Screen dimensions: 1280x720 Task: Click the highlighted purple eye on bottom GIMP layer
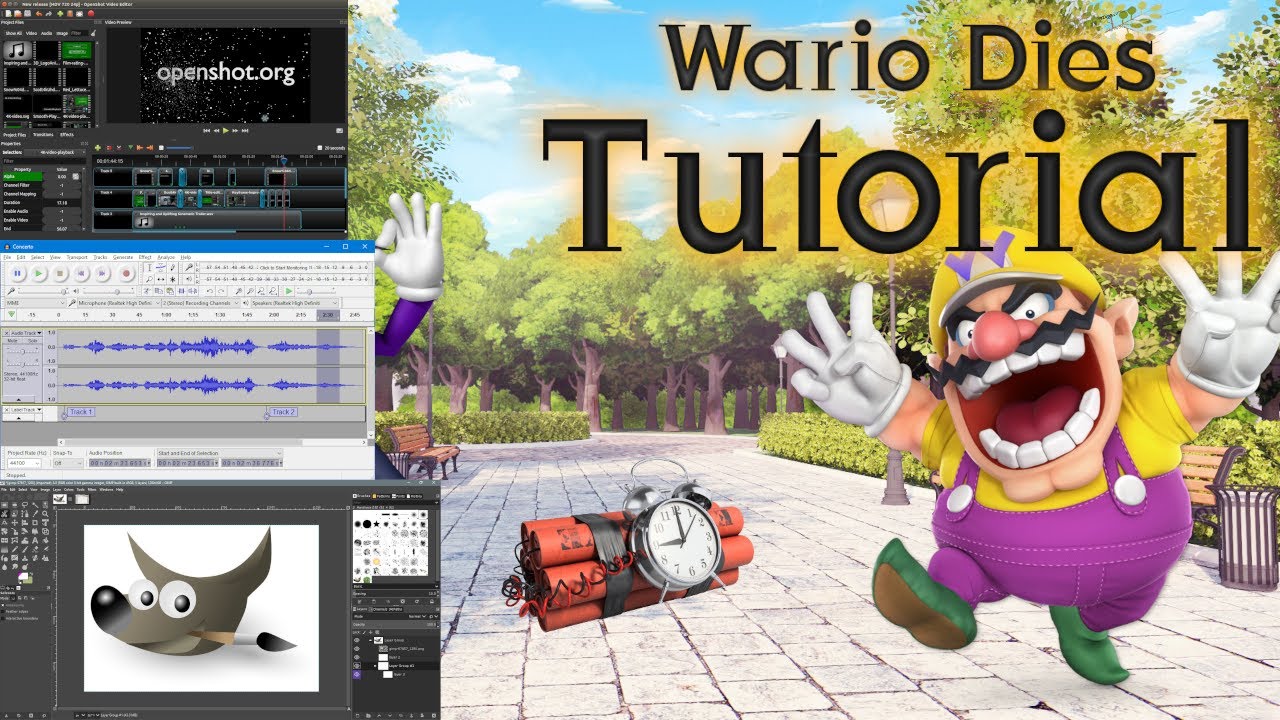[x=357, y=674]
